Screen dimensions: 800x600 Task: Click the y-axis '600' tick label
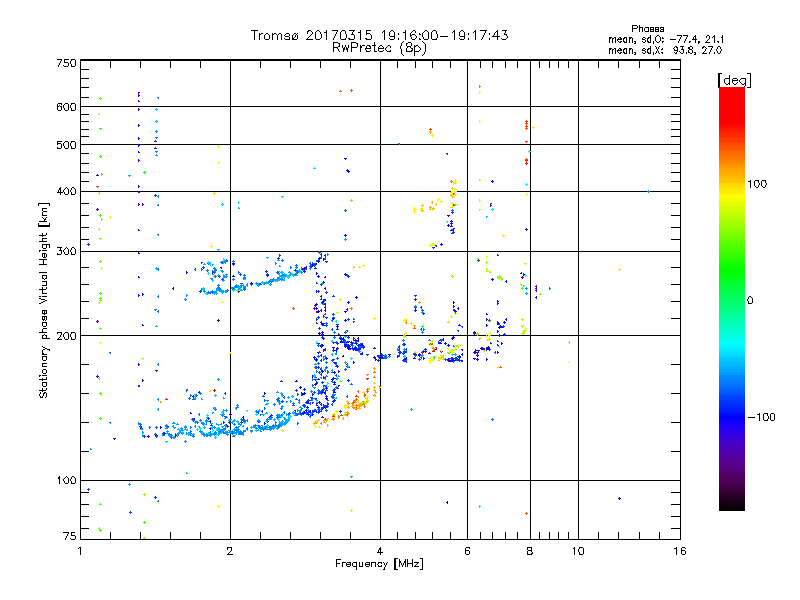tap(67, 107)
